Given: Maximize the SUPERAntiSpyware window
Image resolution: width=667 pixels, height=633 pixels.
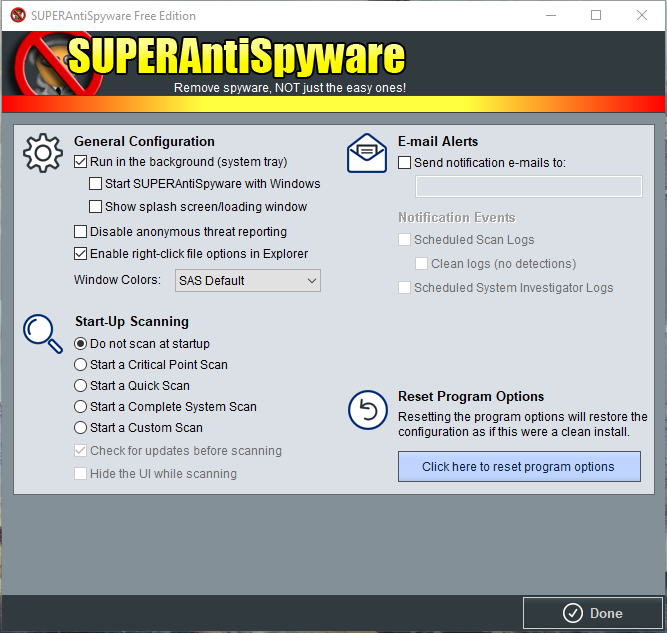Looking at the screenshot, I should 596,15.
